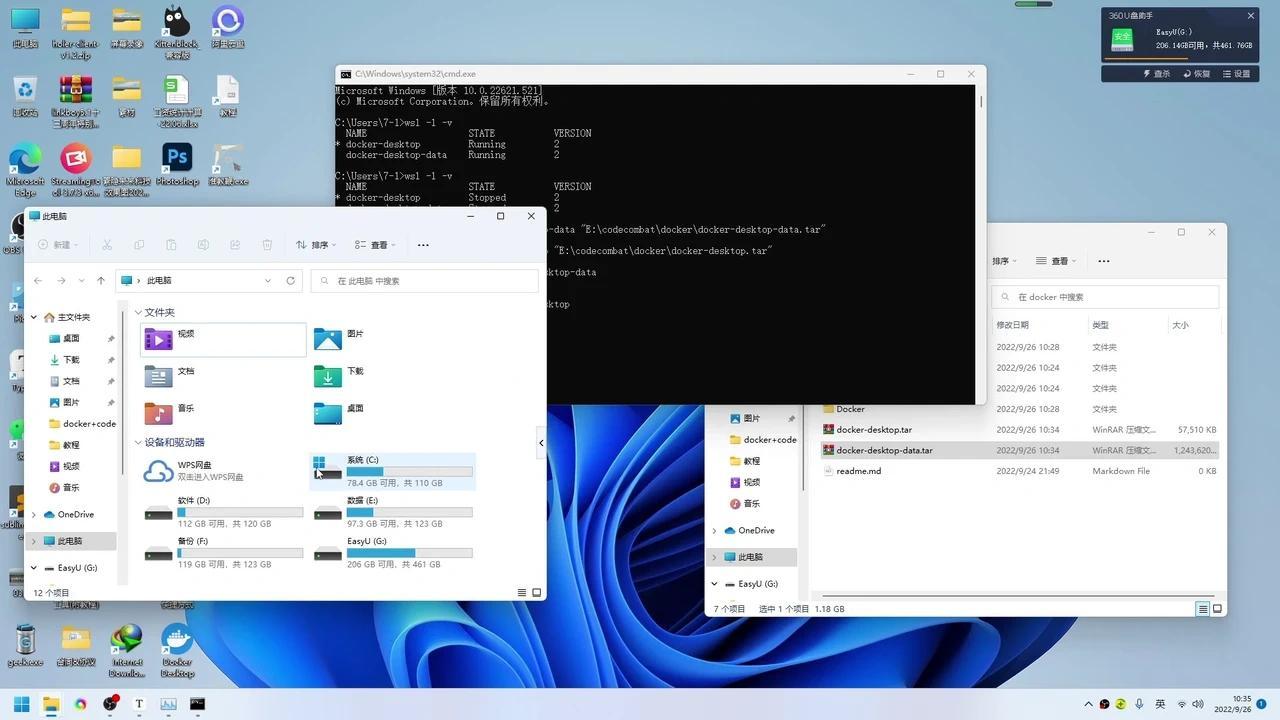The image size is (1280, 720).
Task: Open the 查看 view dropdown
Action: [x=378, y=244]
